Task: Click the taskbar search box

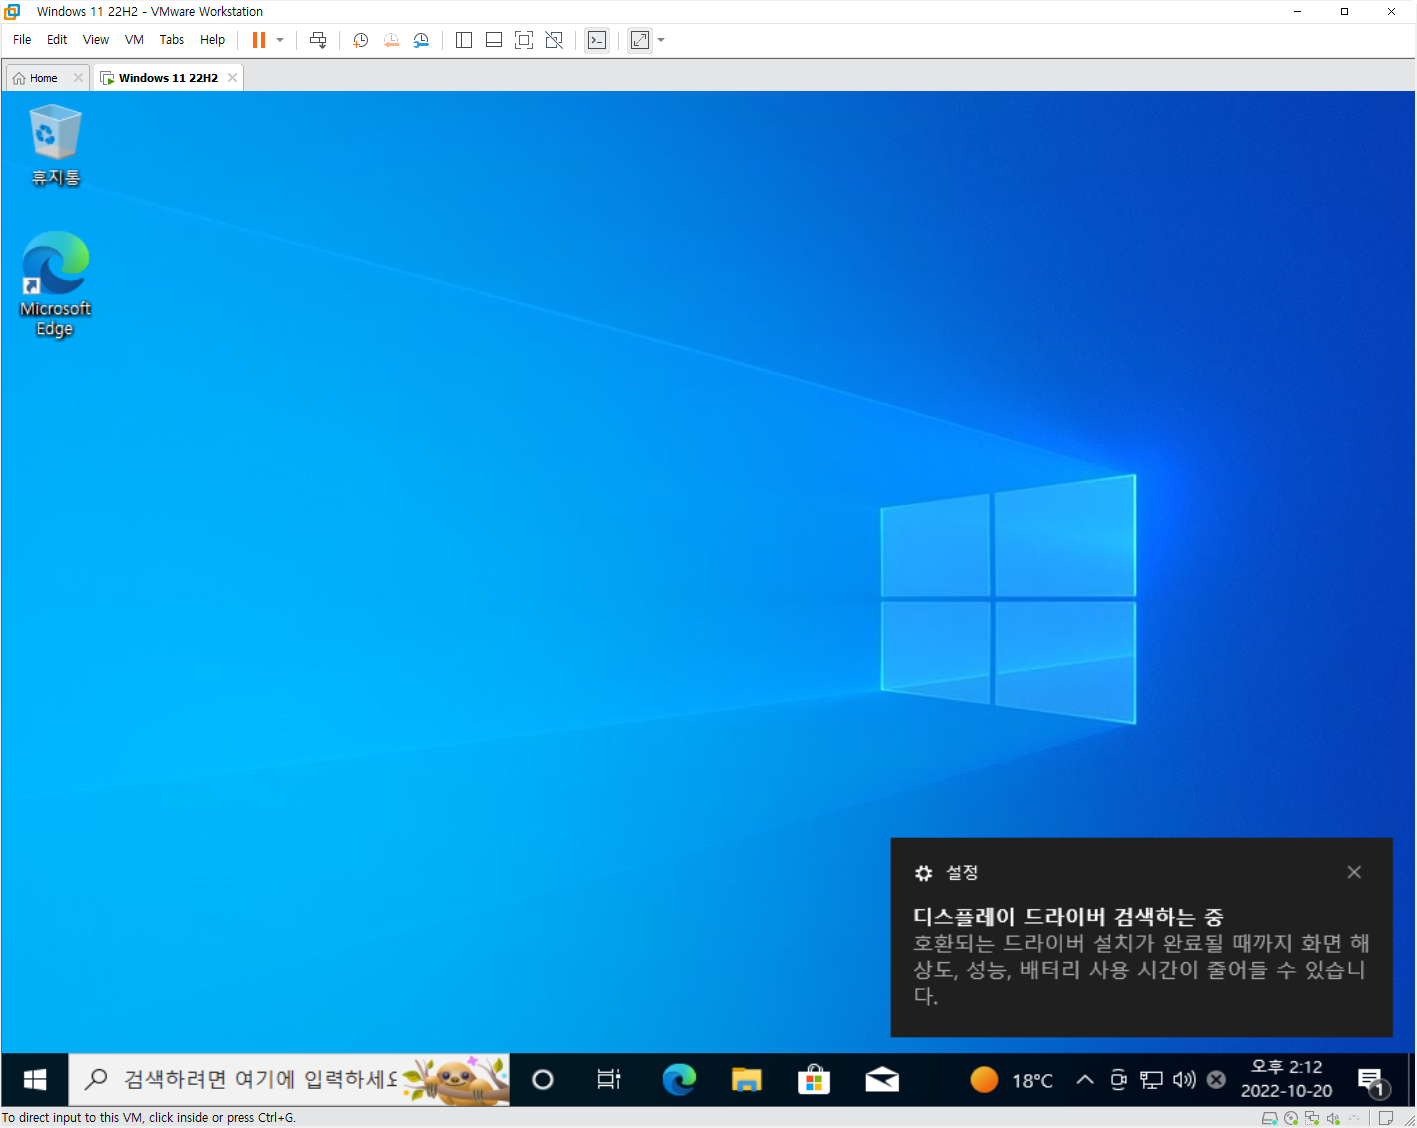Action: (x=289, y=1080)
